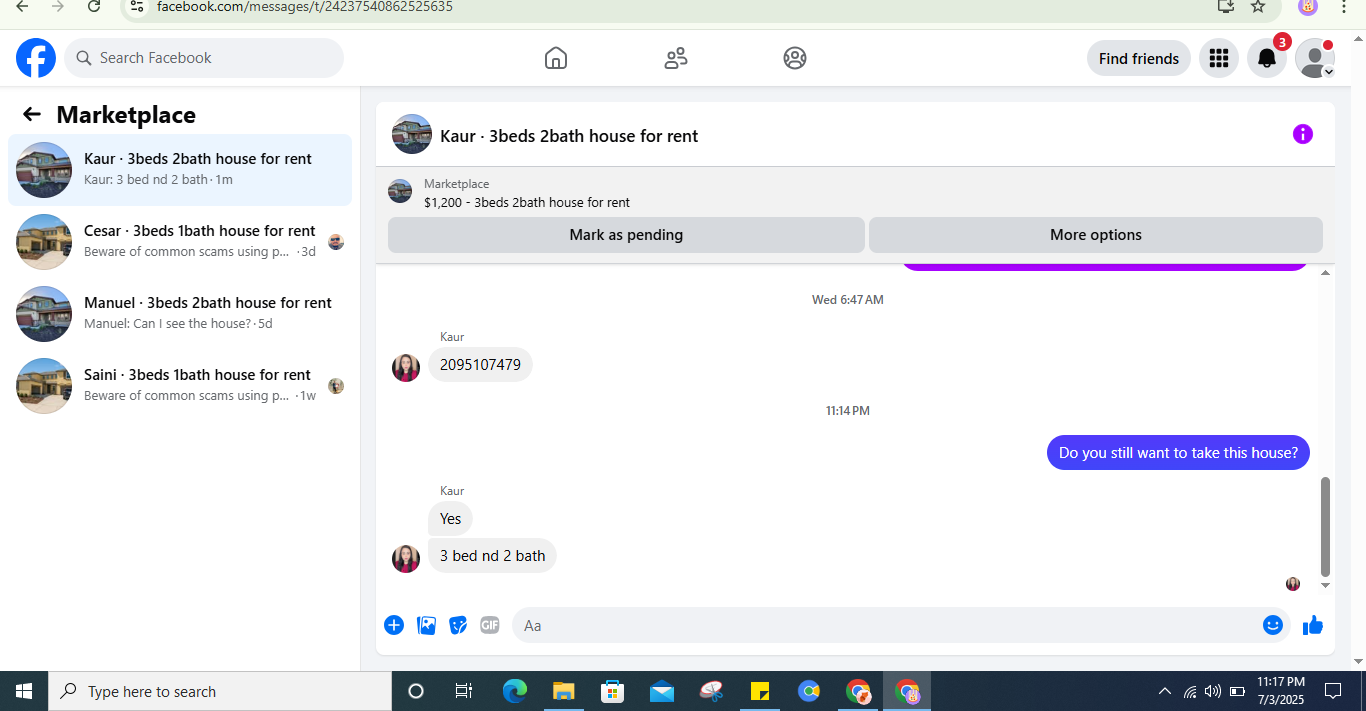Click the message 2095107479
The height and width of the screenshot is (711, 1366).
[480, 365]
